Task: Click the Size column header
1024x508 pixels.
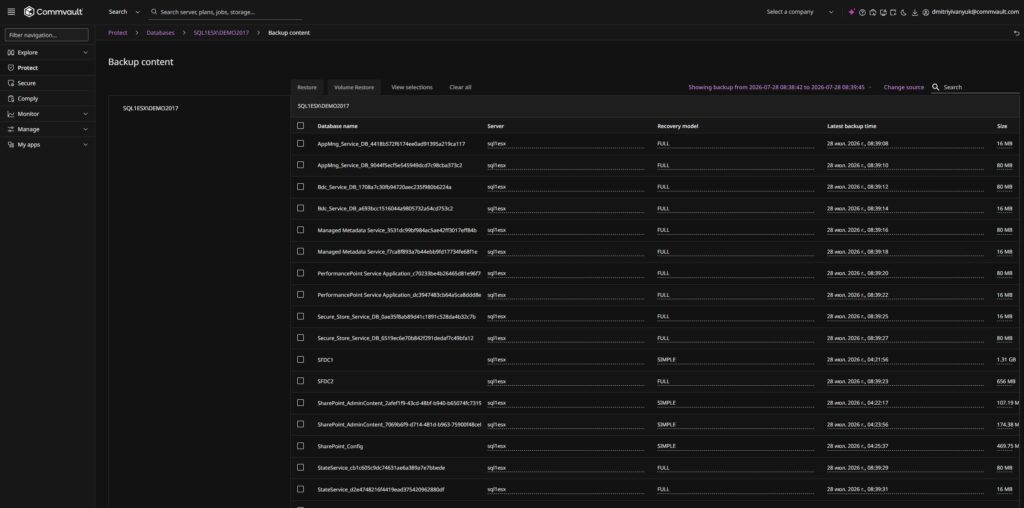Action: point(1002,126)
